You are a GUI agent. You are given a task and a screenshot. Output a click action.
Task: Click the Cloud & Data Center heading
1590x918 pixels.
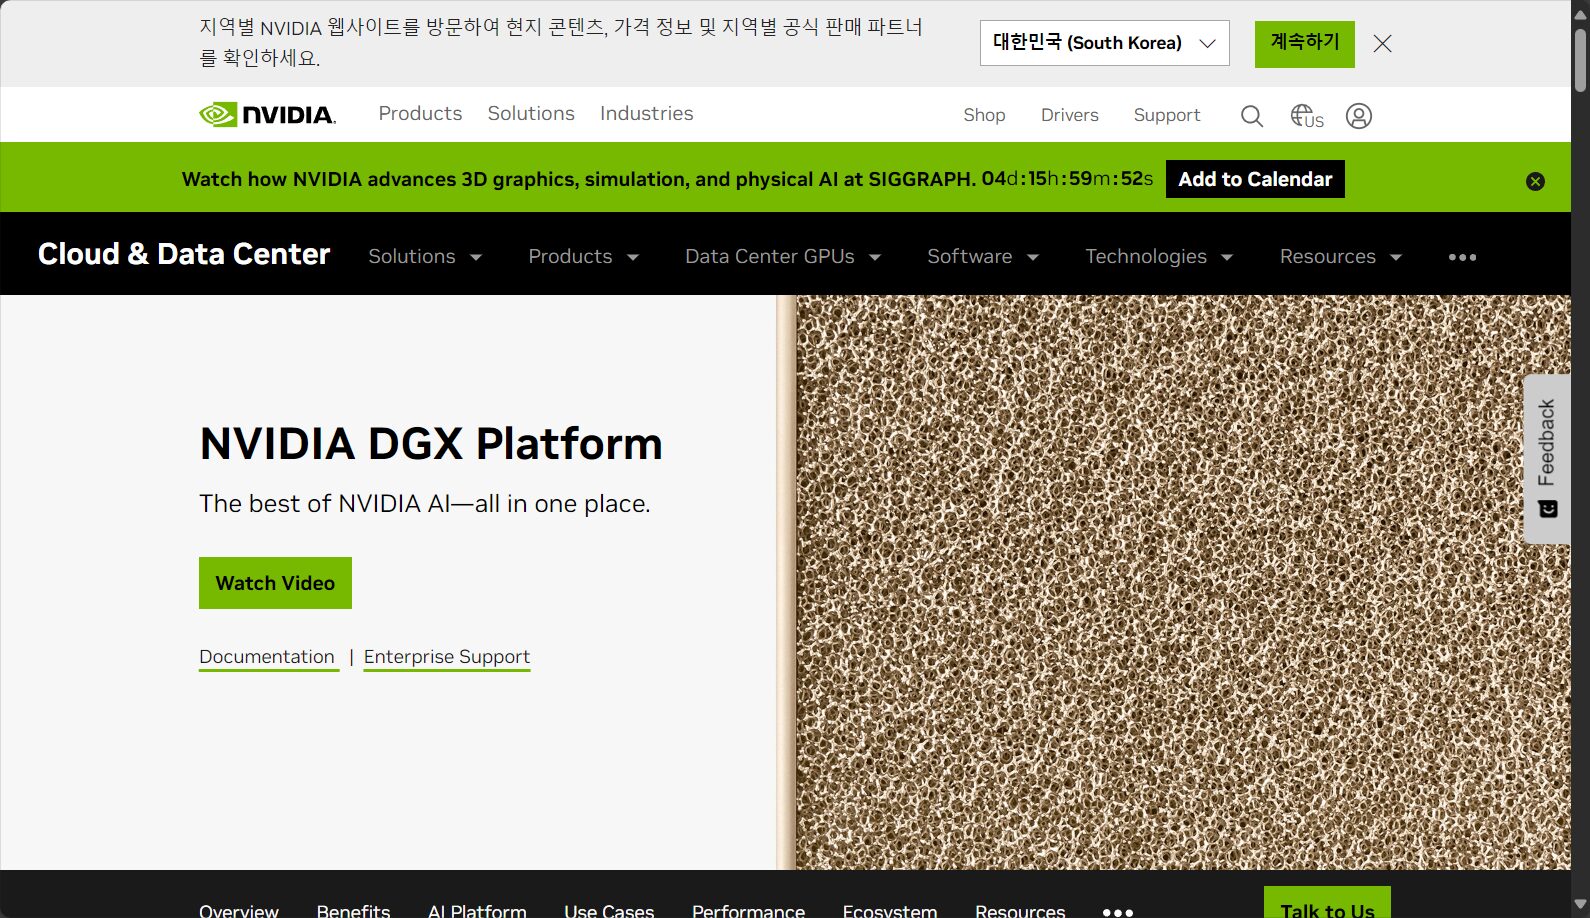point(184,254)
